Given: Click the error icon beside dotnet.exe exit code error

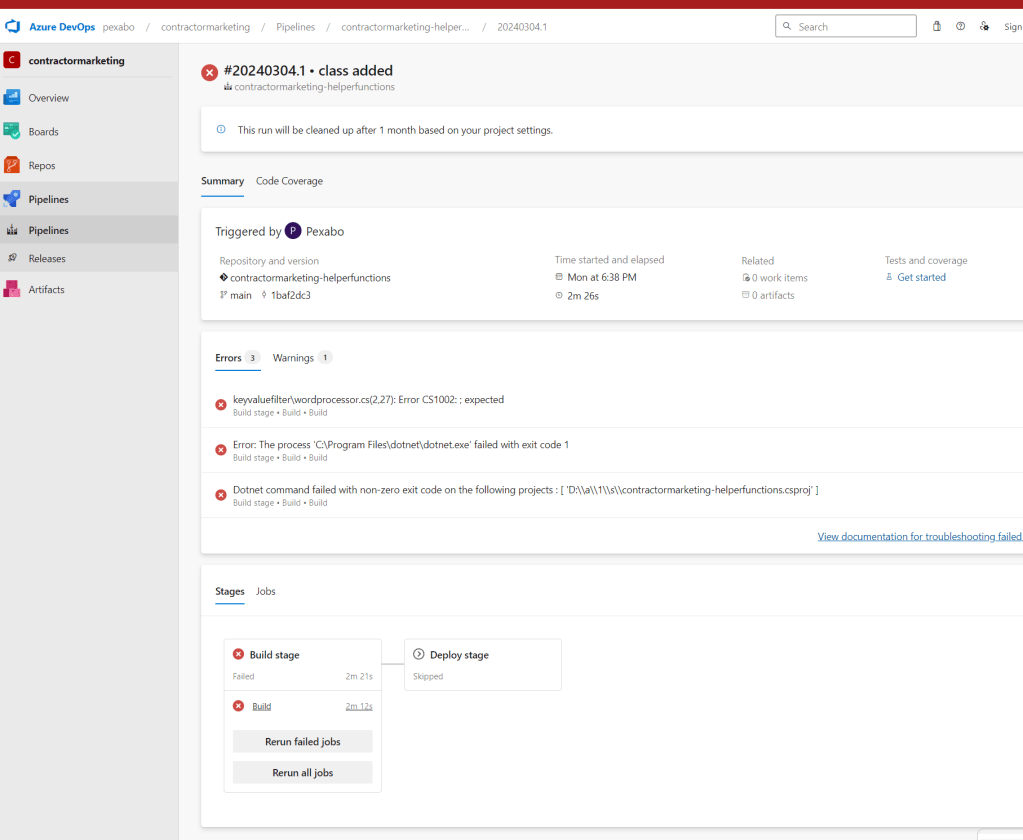Looking at the screenshot, I should point(221,450).
